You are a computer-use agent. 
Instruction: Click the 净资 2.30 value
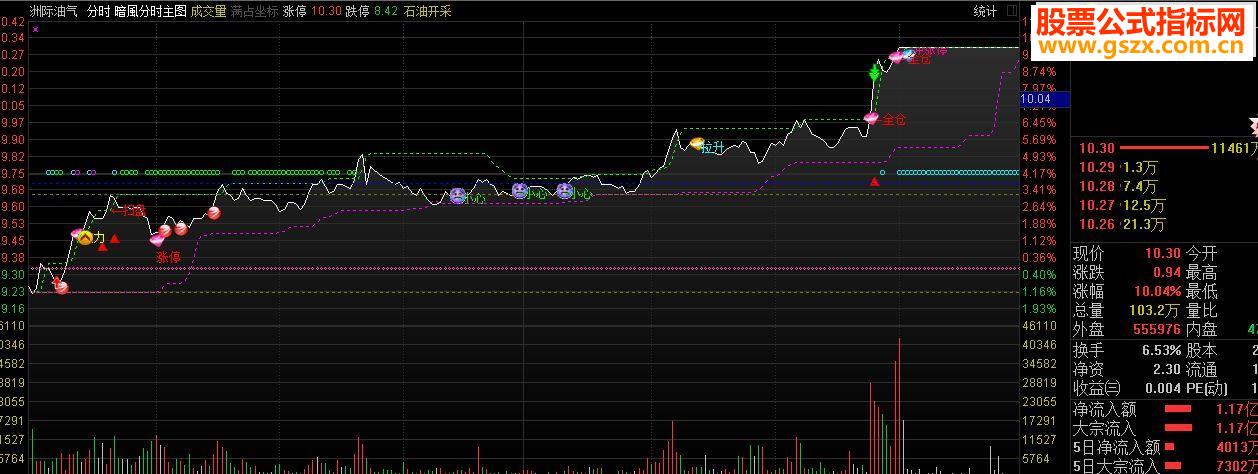click(x=1167, y=369)
